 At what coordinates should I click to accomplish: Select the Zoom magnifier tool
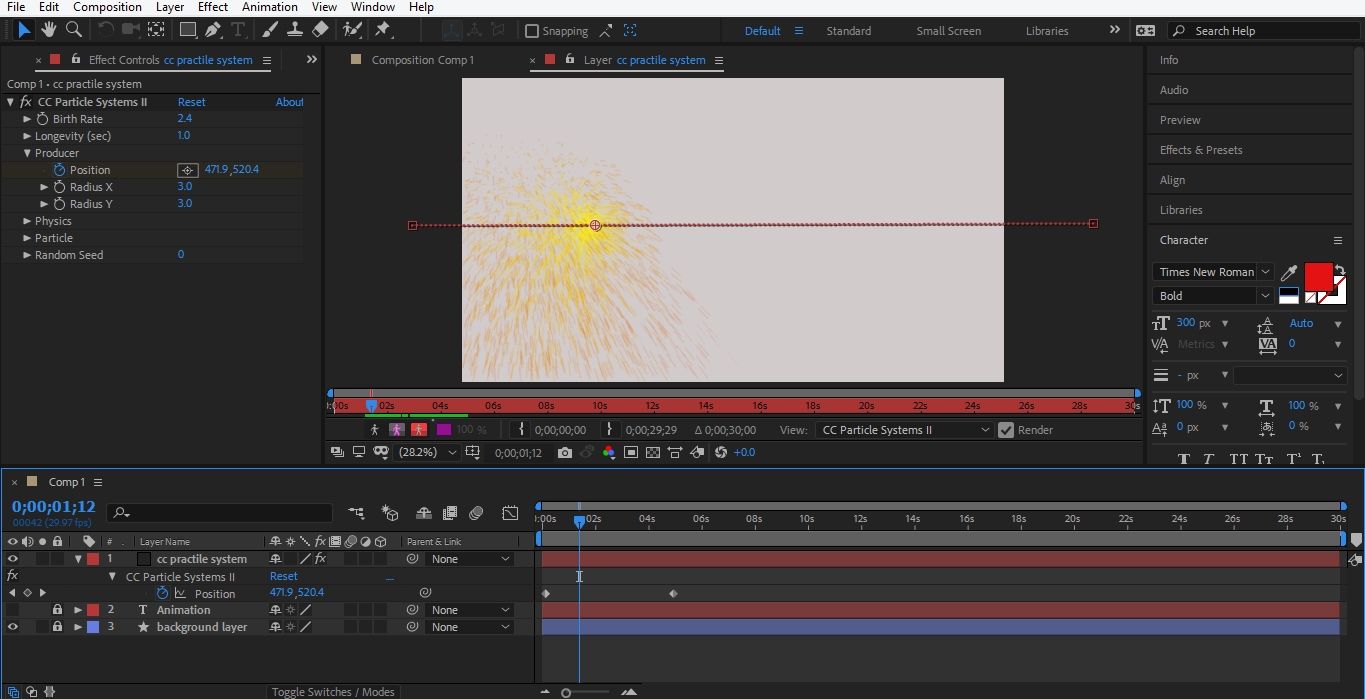click(x=73, y=30)
